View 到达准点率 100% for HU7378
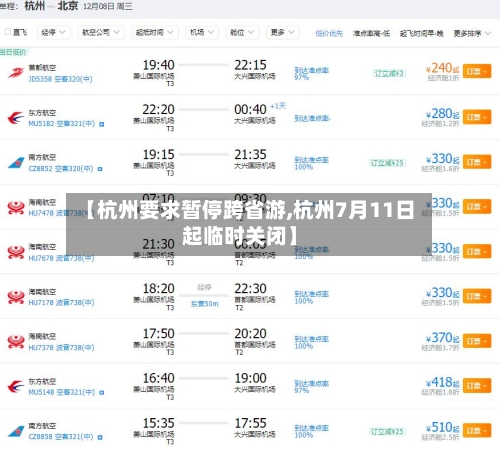500x450 pixels. click(x=311, y=342)
